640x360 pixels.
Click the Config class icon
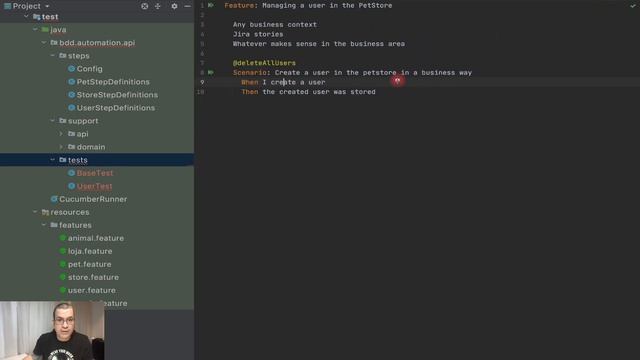[x=71, y=69]
